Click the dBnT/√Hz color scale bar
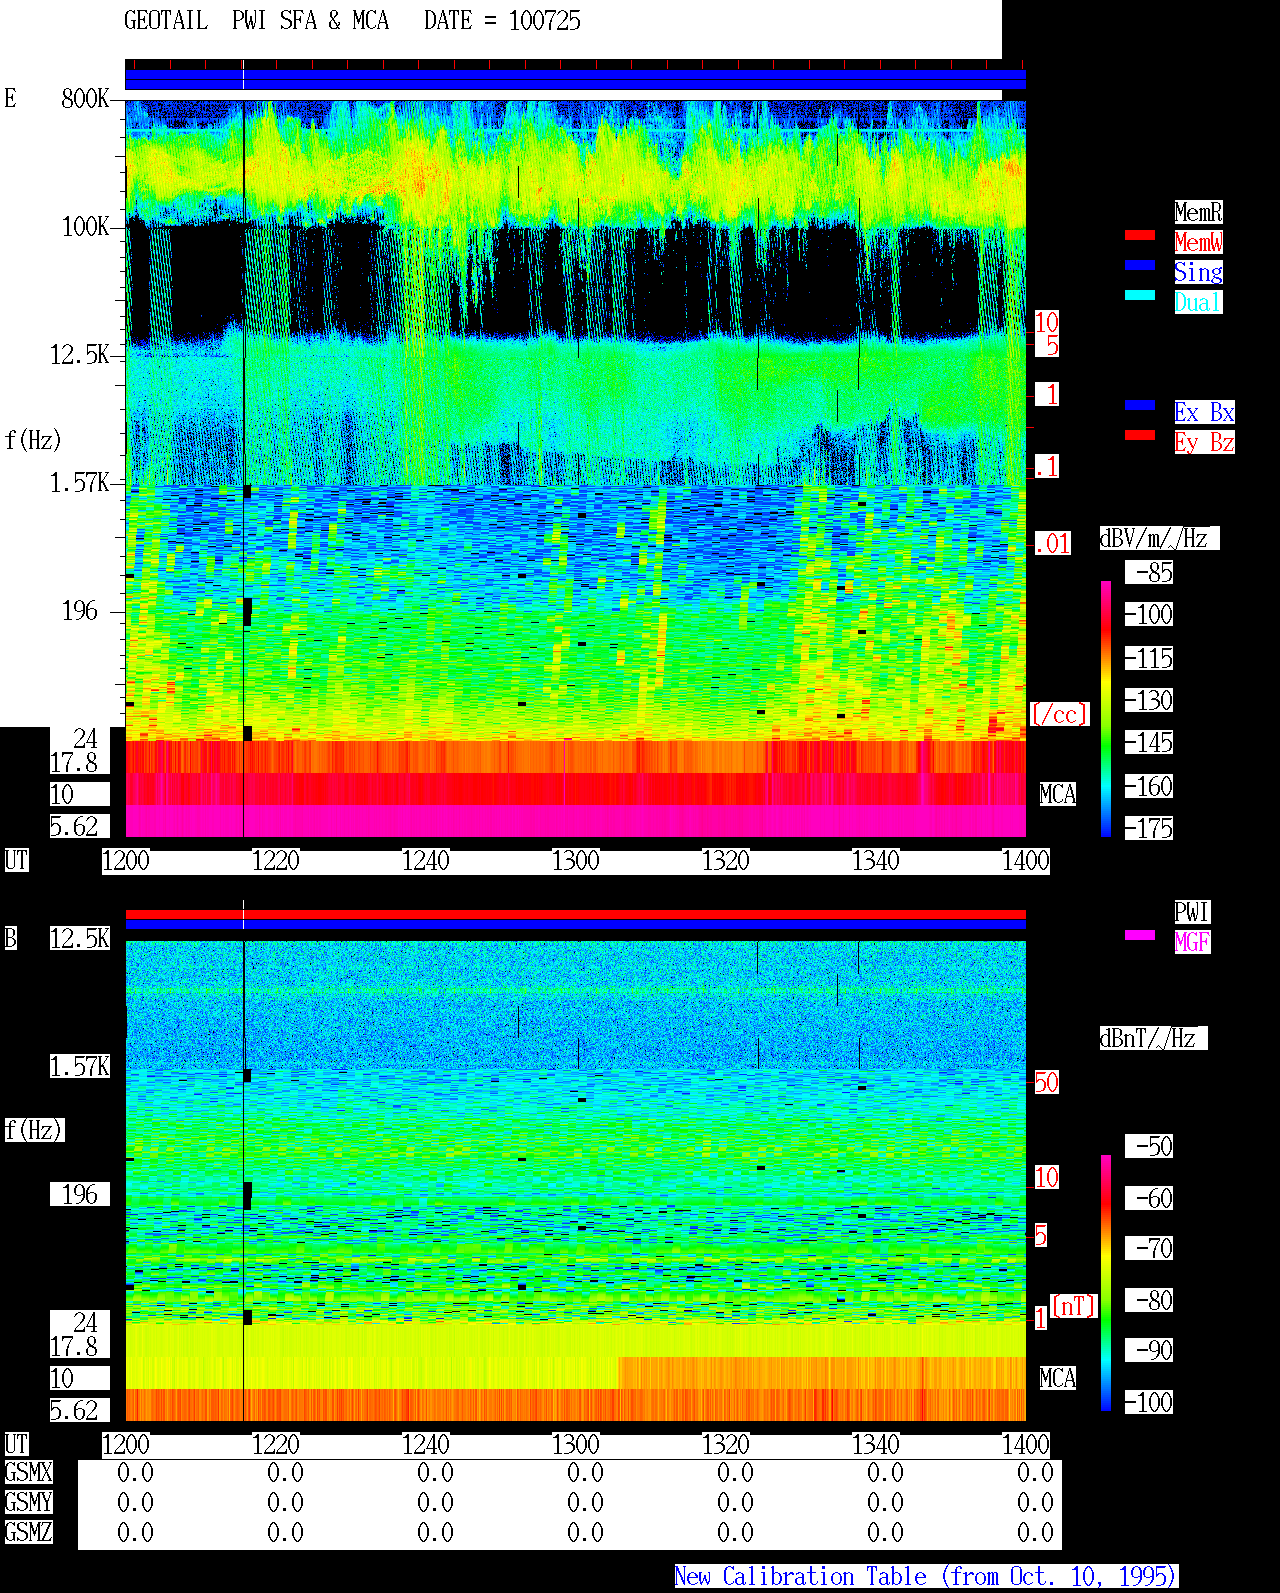 click(x=1106, y=1283)
